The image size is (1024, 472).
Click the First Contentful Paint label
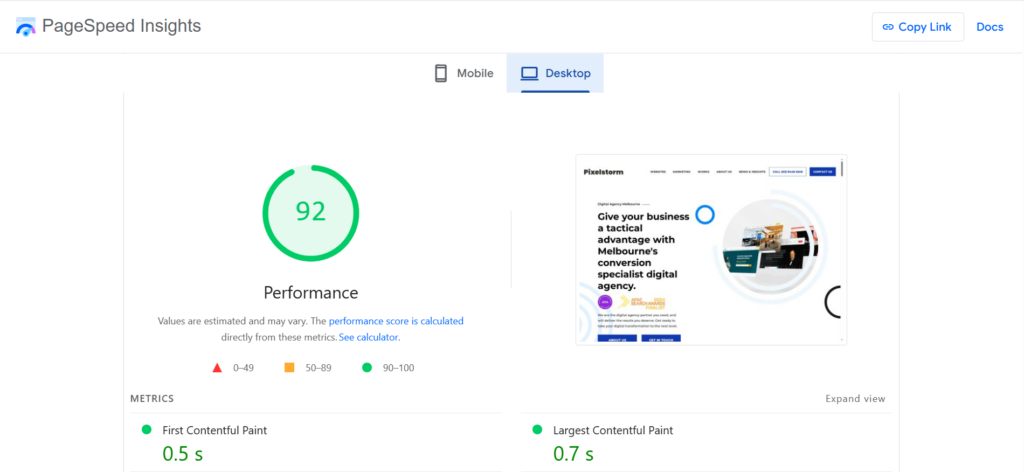pos(215,430)
